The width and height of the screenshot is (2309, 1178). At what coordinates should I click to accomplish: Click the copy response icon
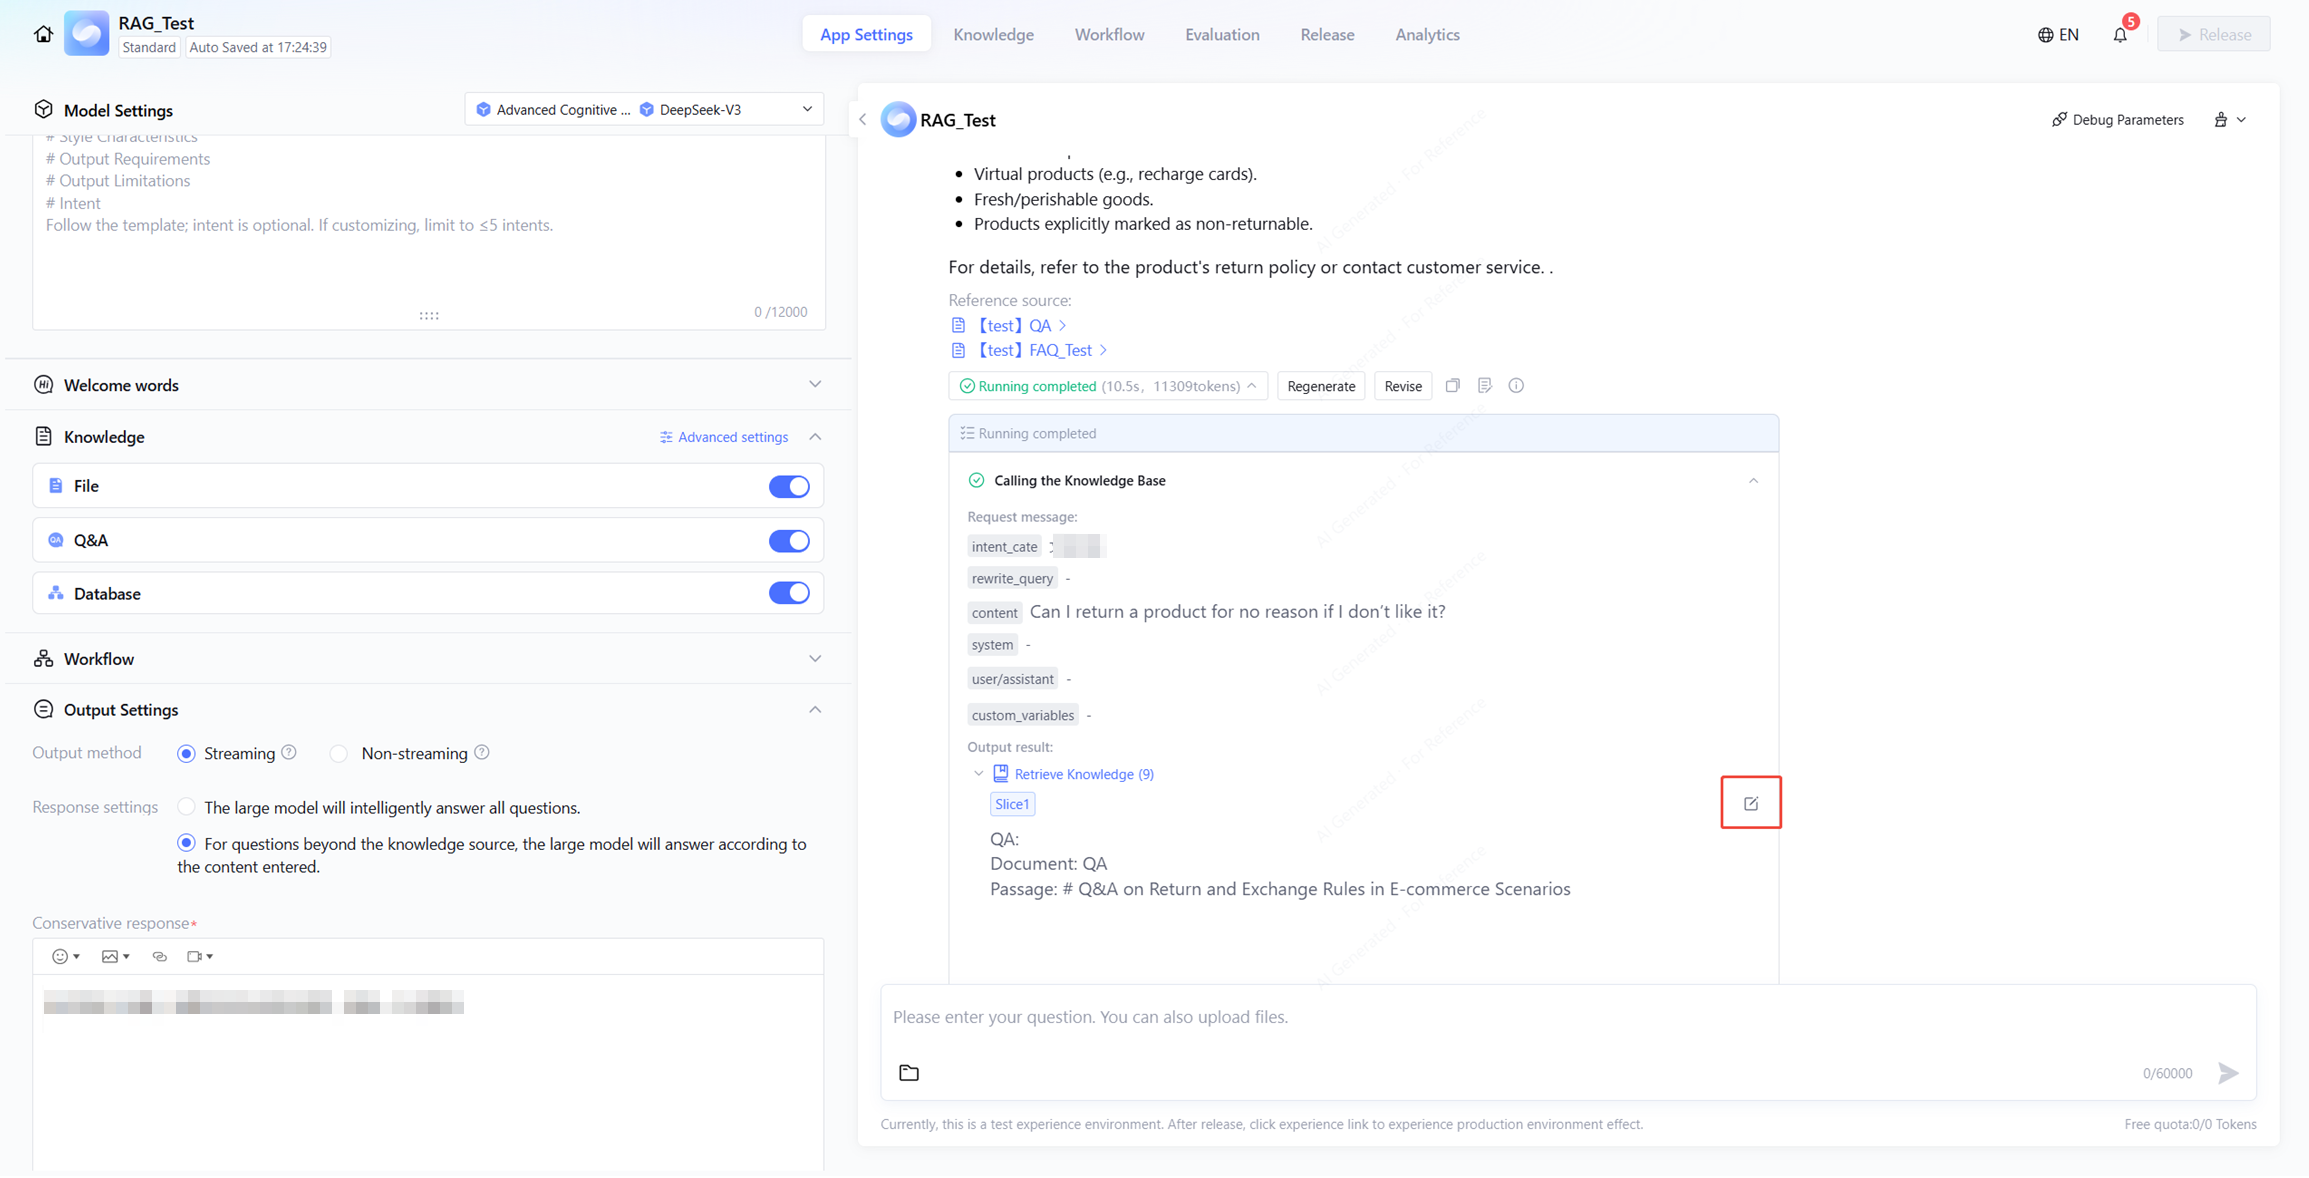point(1453,386)
